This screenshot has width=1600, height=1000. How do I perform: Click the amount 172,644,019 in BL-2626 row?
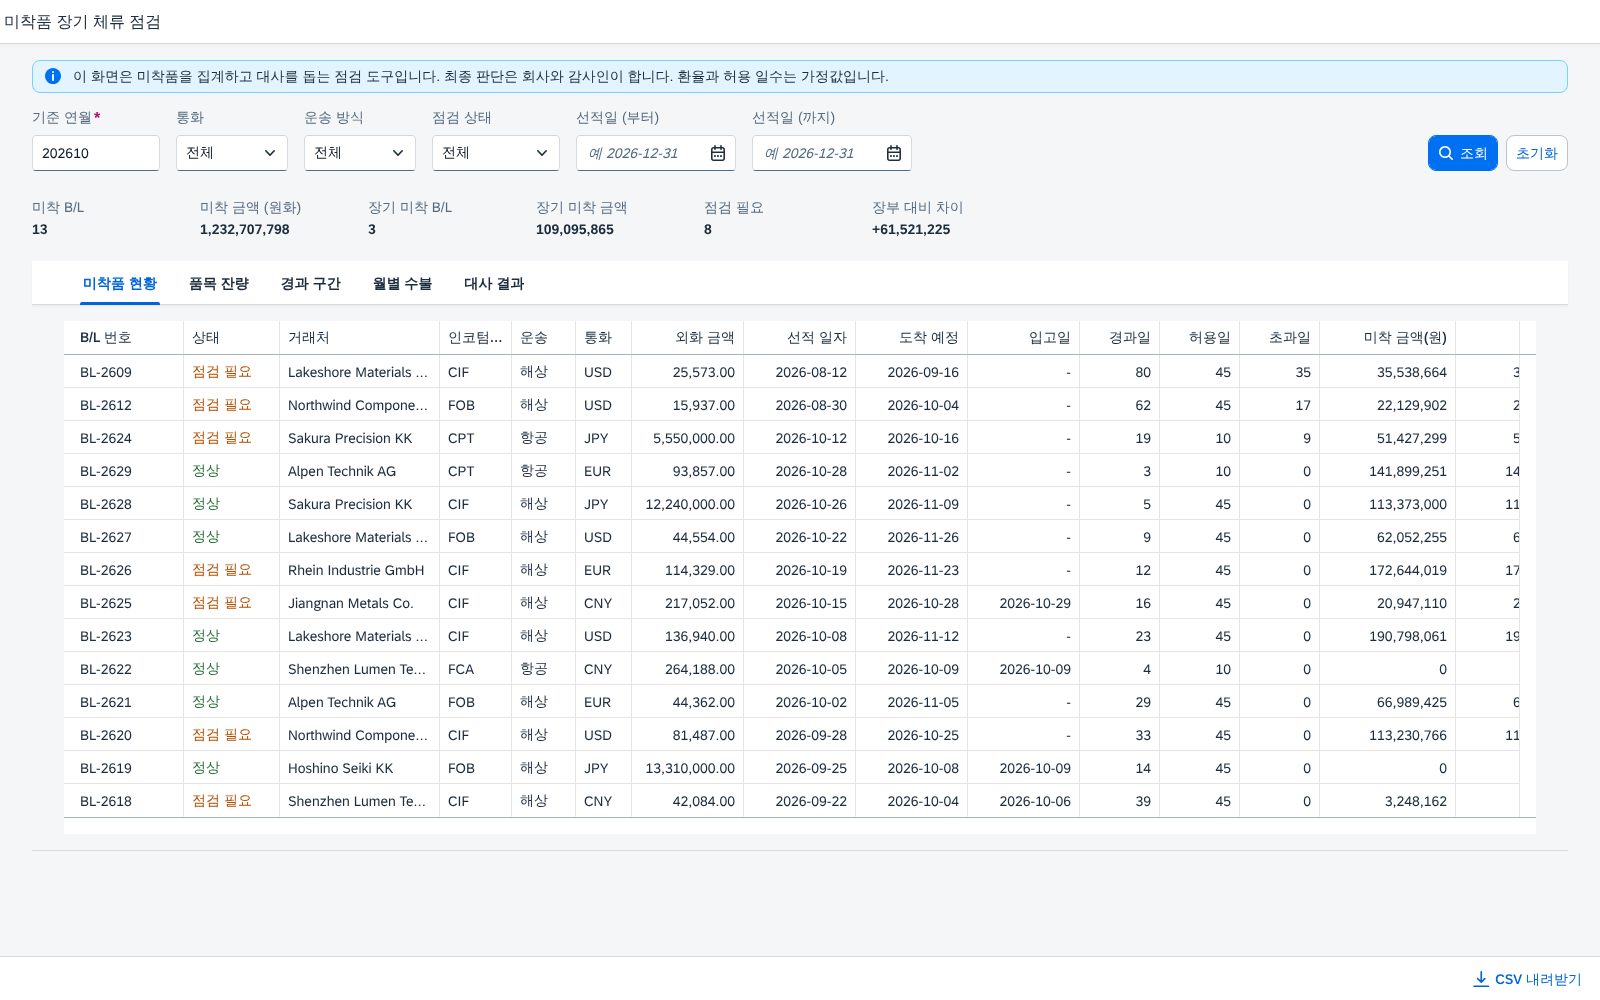[x=1408, y=570]
